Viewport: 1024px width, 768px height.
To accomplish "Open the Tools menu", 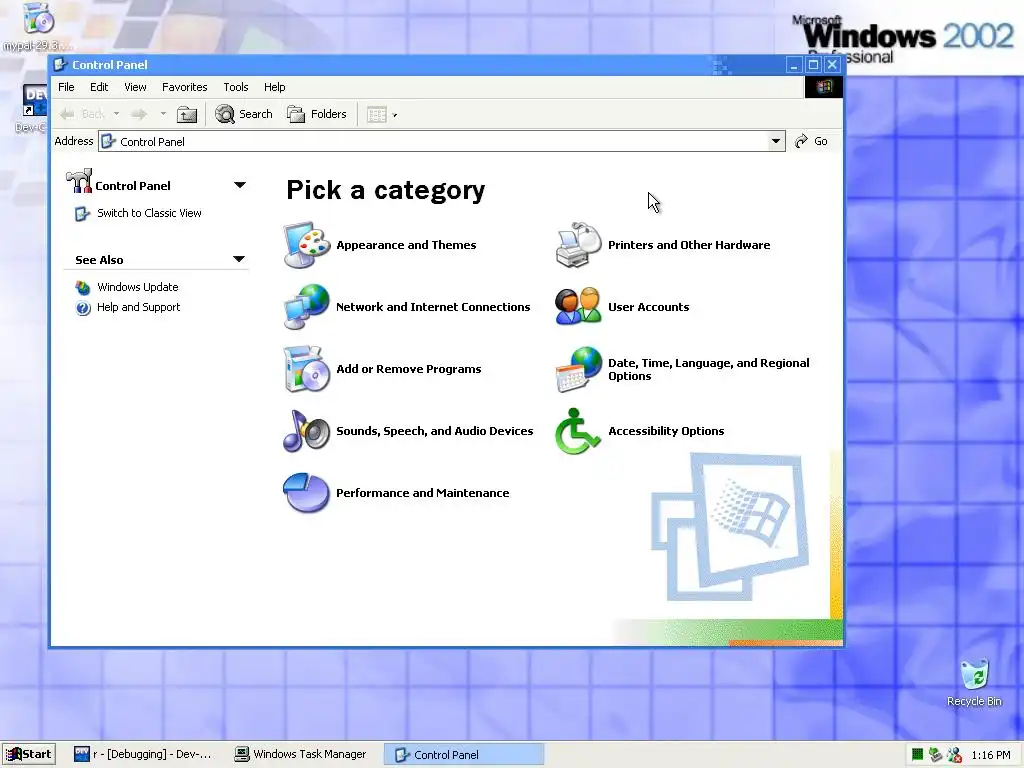I will tap(236, 87).
